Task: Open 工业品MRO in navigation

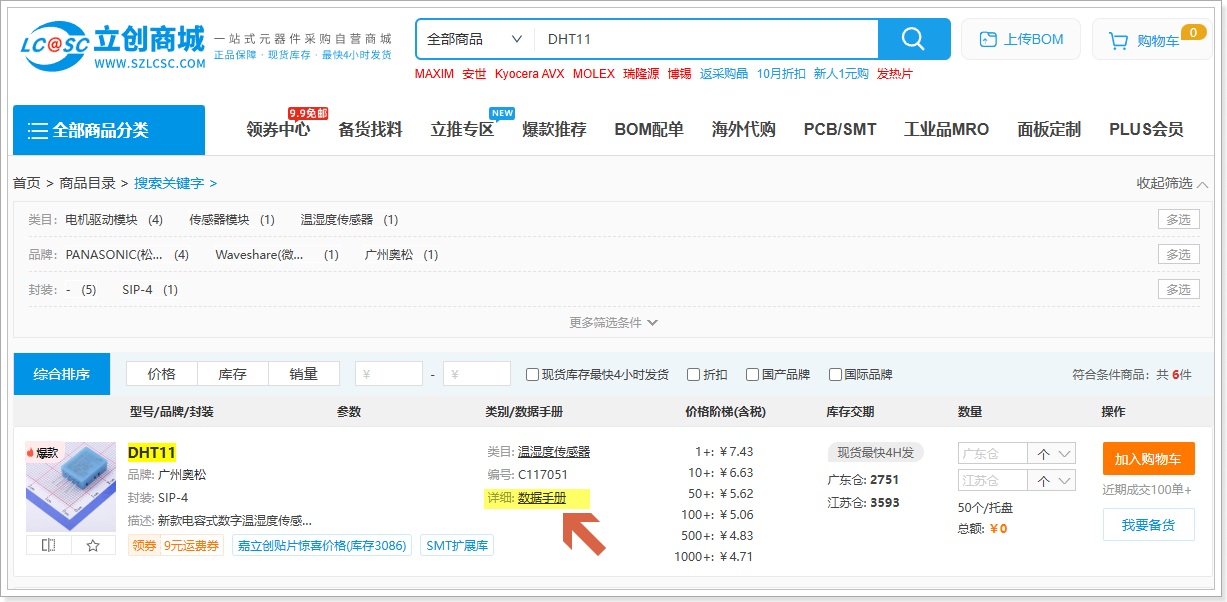Action: tap(946, 130)
